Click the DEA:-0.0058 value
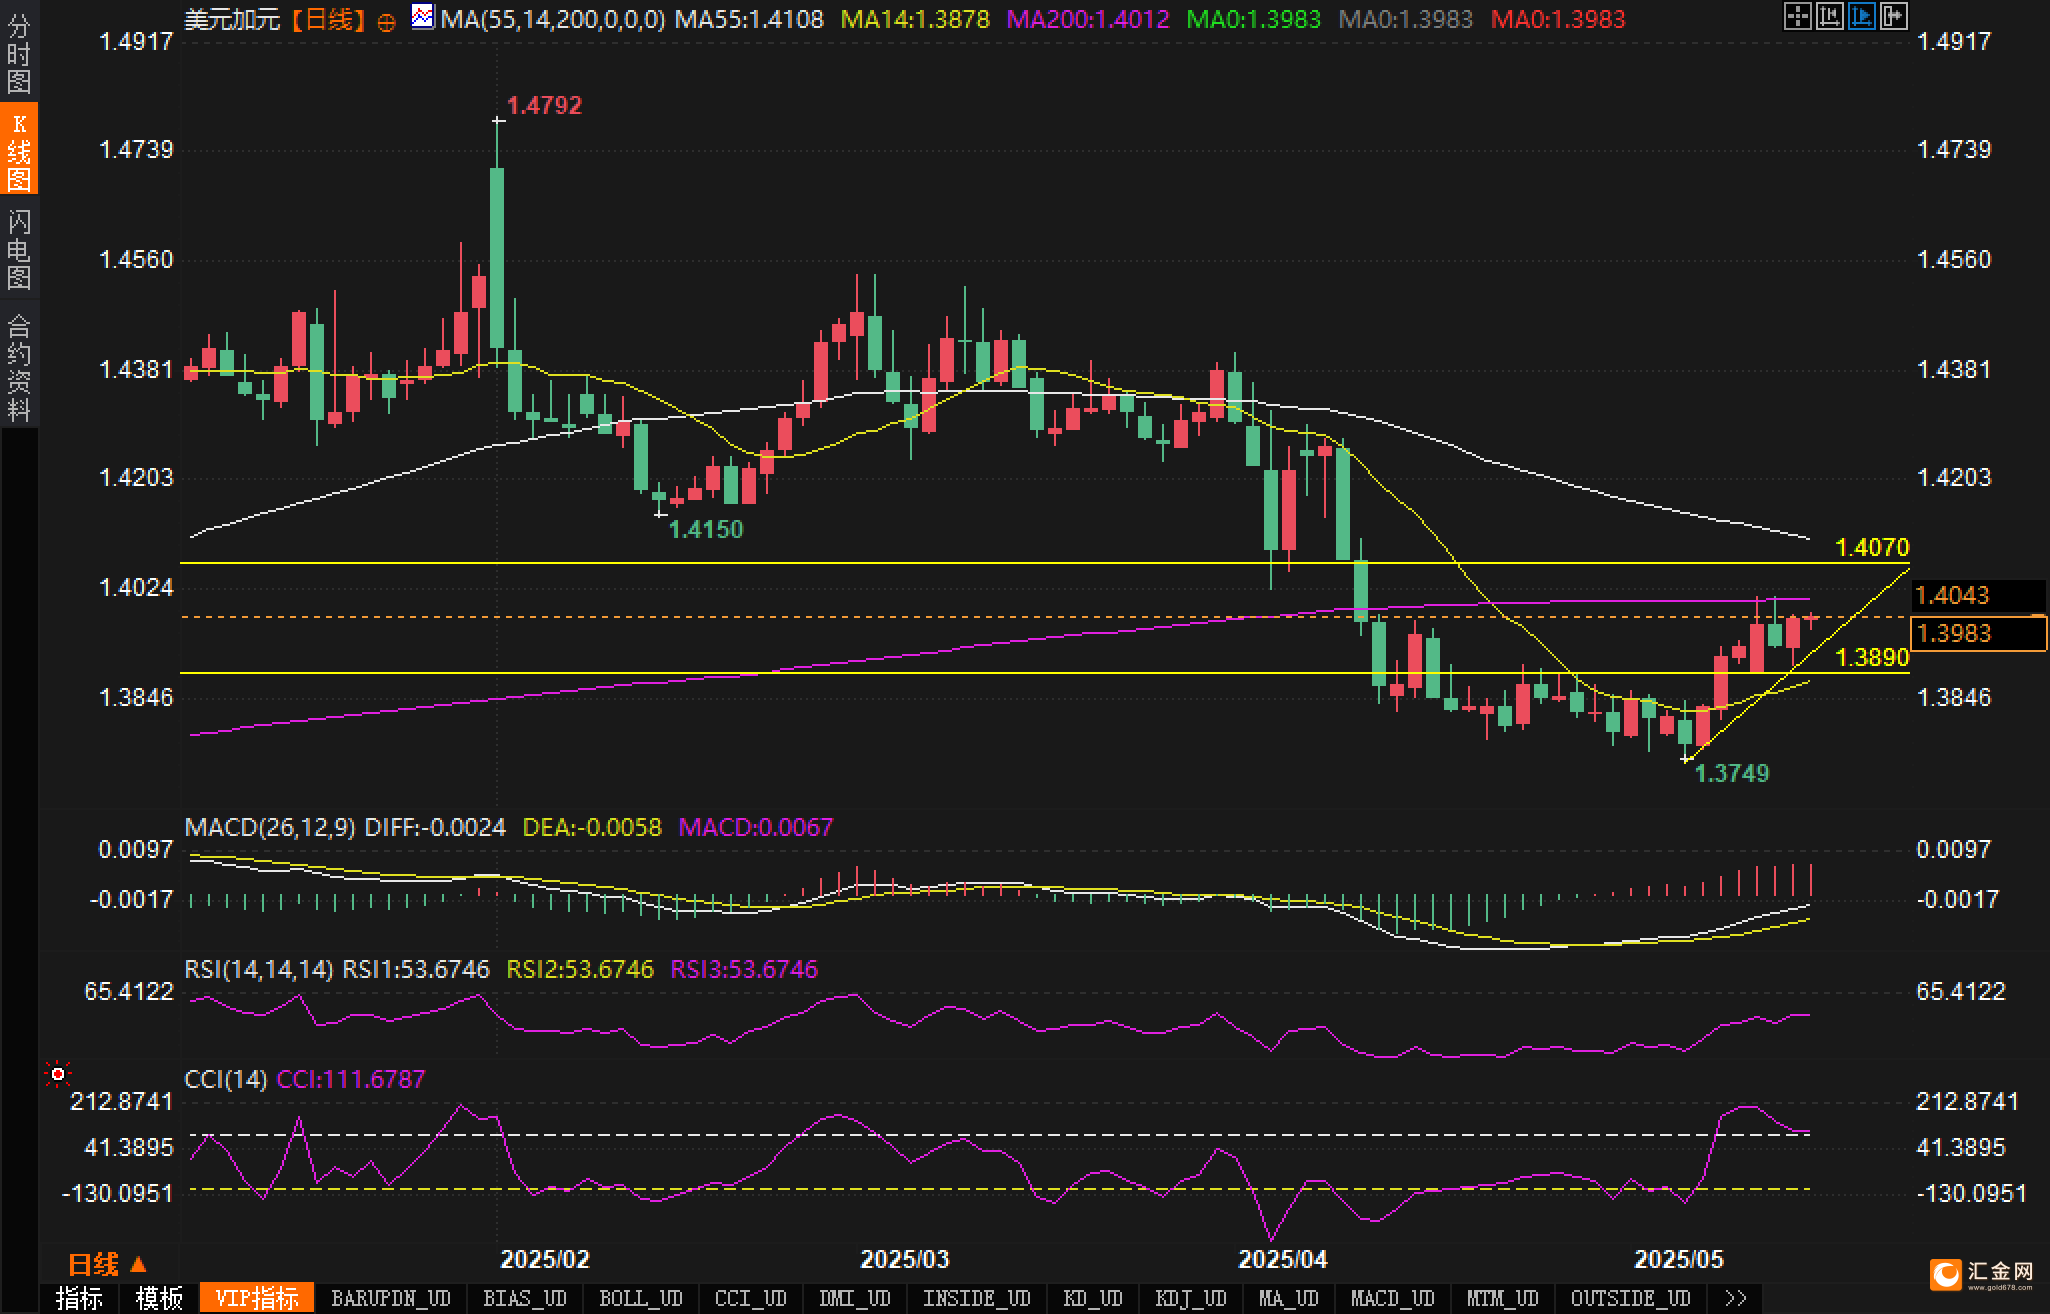Screen dimensions: 2050x1314 pos(592,827)
